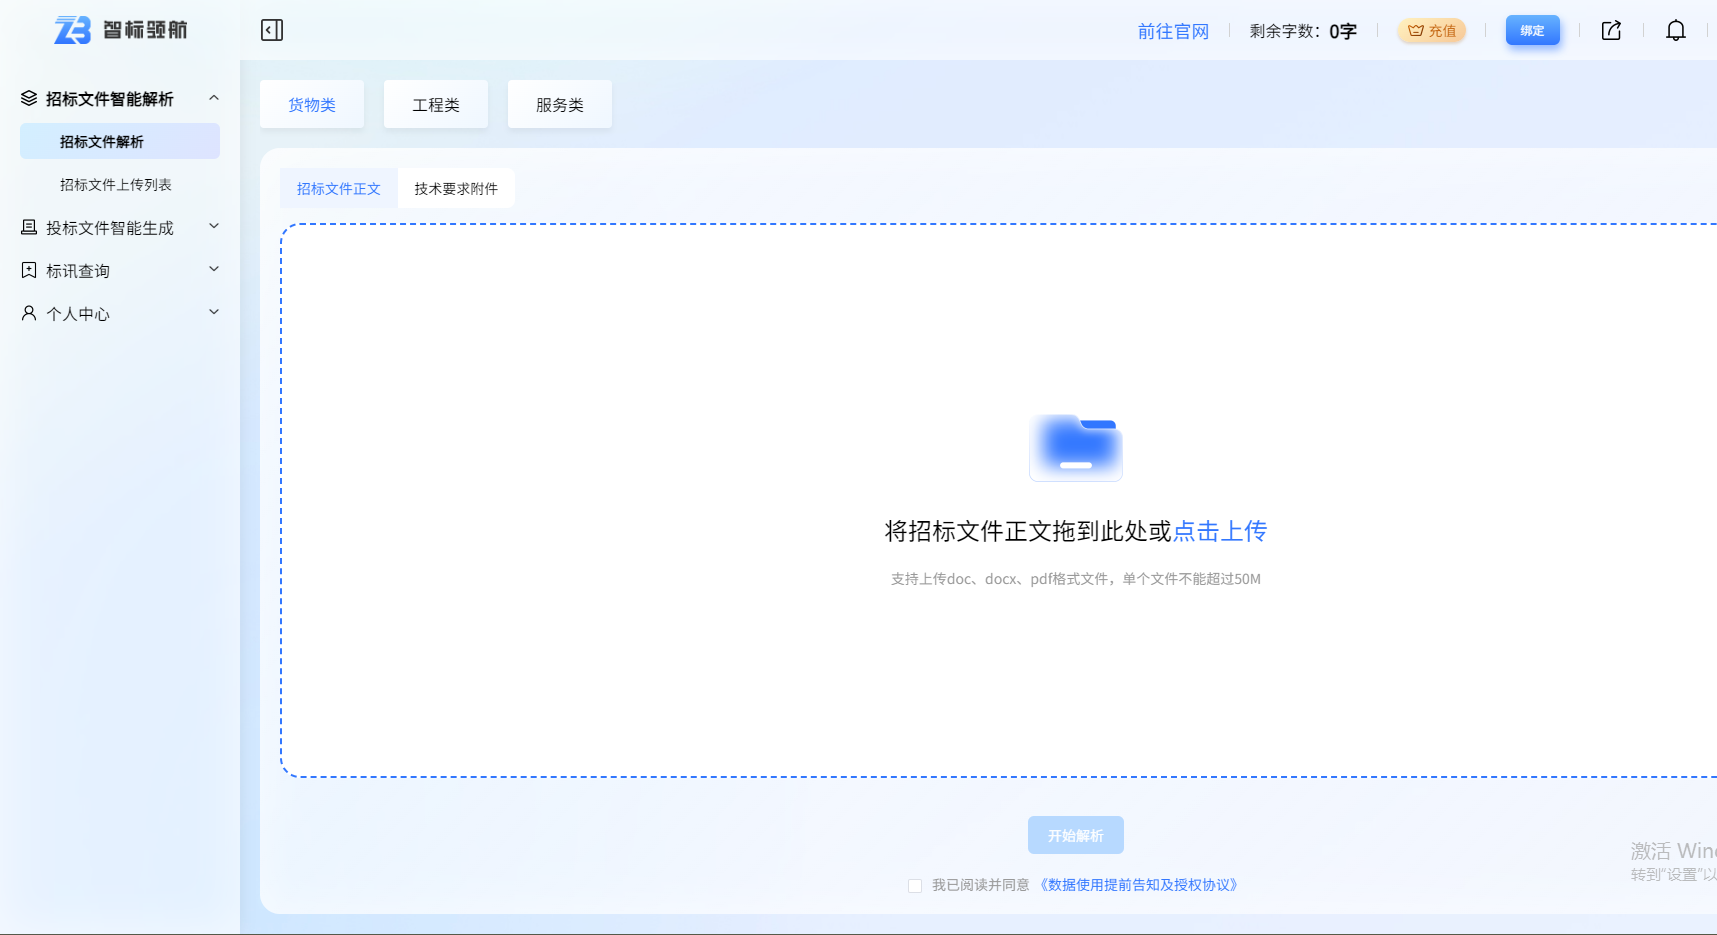This screenshot has width=1717, height=935.
Task: Click the 点击上传 link
Action: (x=1220, y=531)
